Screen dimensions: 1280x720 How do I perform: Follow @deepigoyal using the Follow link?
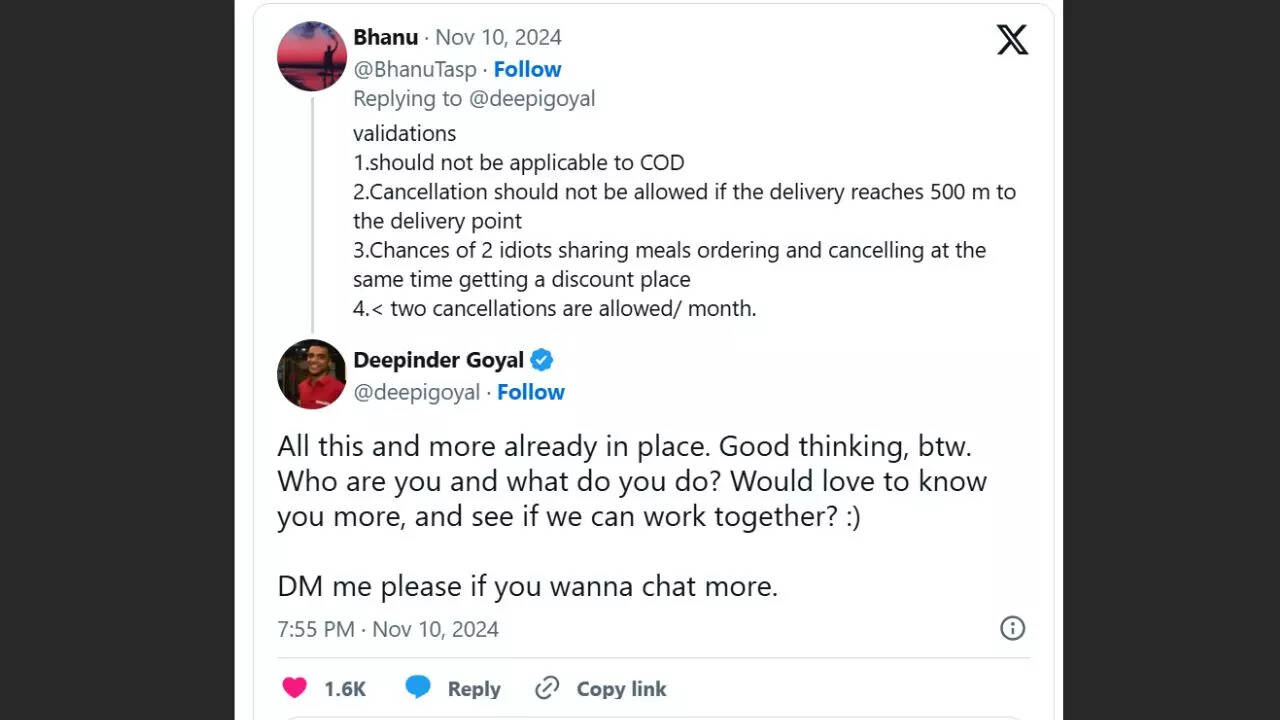[x=531, y=392]
